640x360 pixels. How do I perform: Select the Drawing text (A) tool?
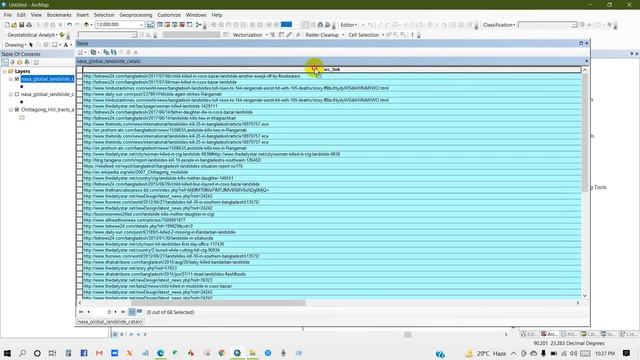[x=65, y=45]
